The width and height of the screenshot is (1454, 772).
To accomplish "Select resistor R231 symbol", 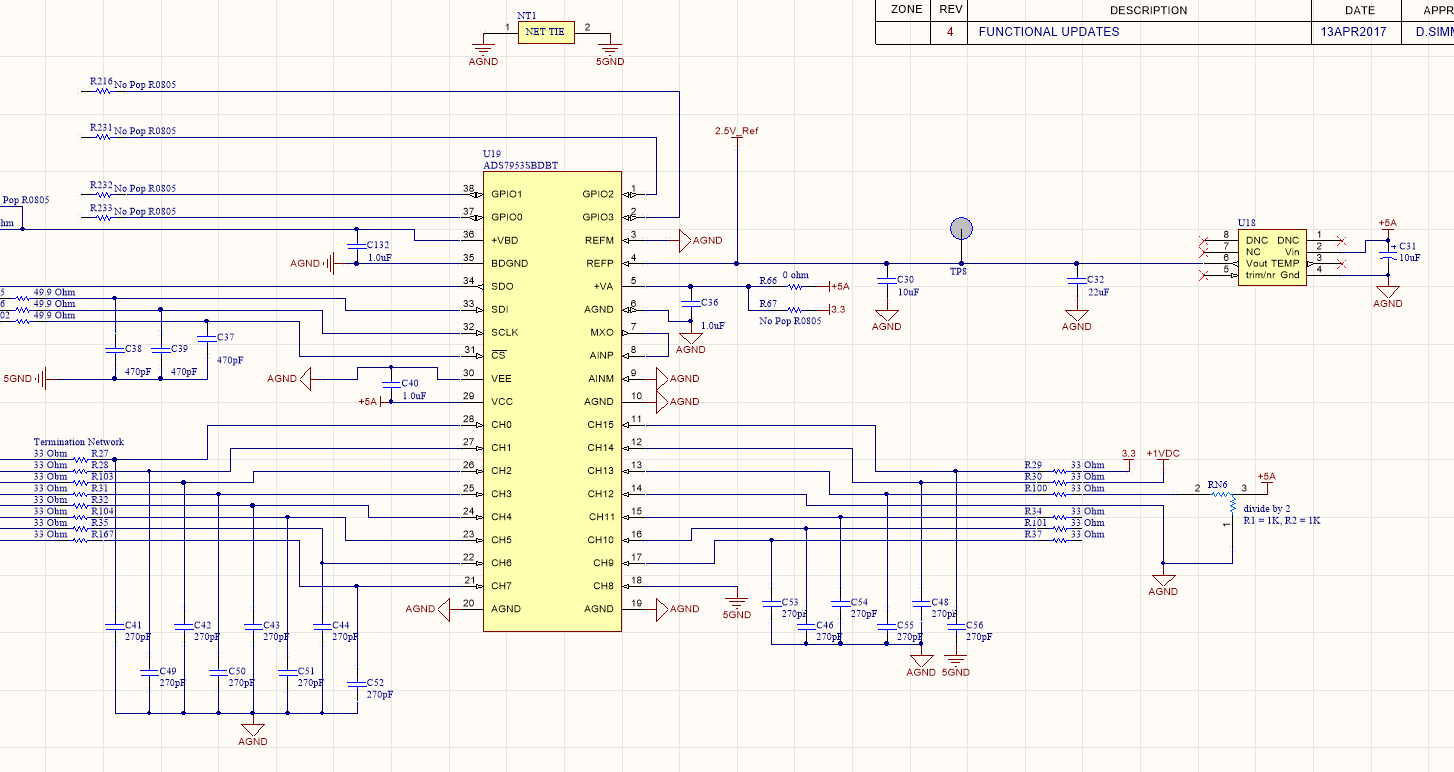I will (x=102, y=138).
